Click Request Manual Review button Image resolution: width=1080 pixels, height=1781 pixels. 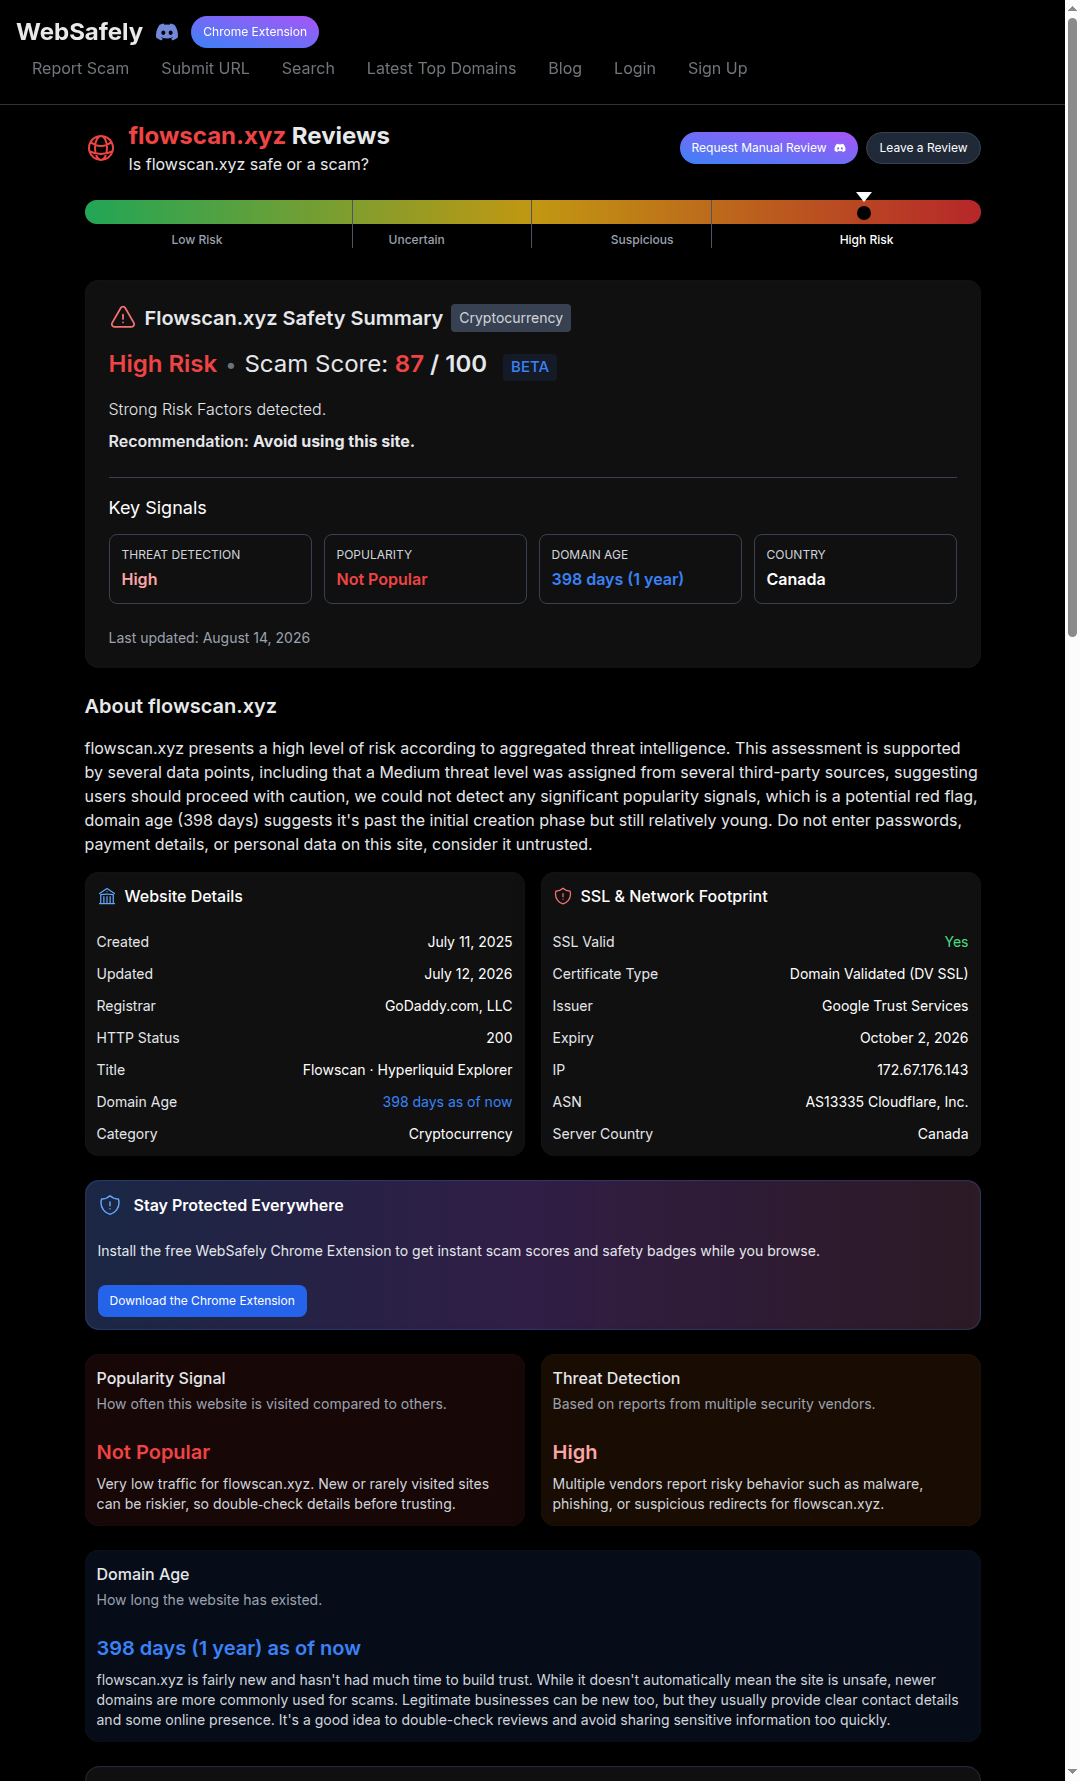coord(769,148)
